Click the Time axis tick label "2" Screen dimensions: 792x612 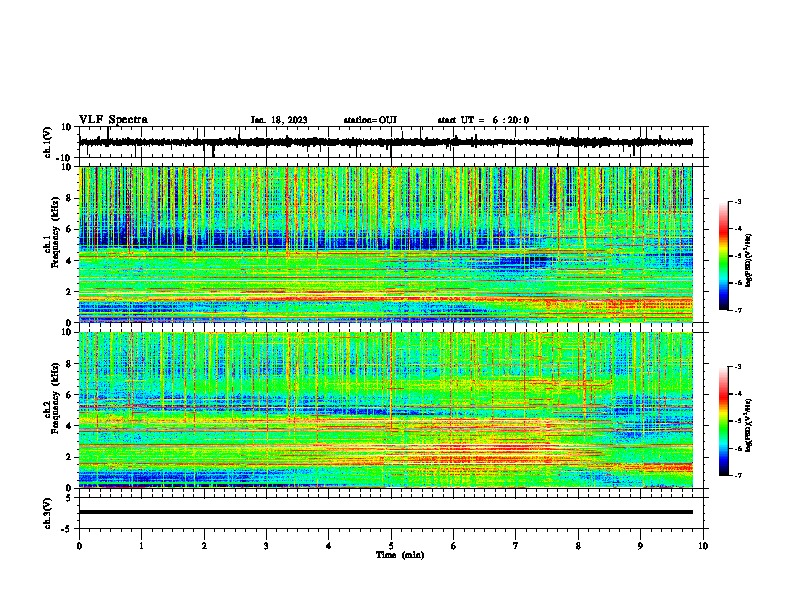[x=204, y=546]
